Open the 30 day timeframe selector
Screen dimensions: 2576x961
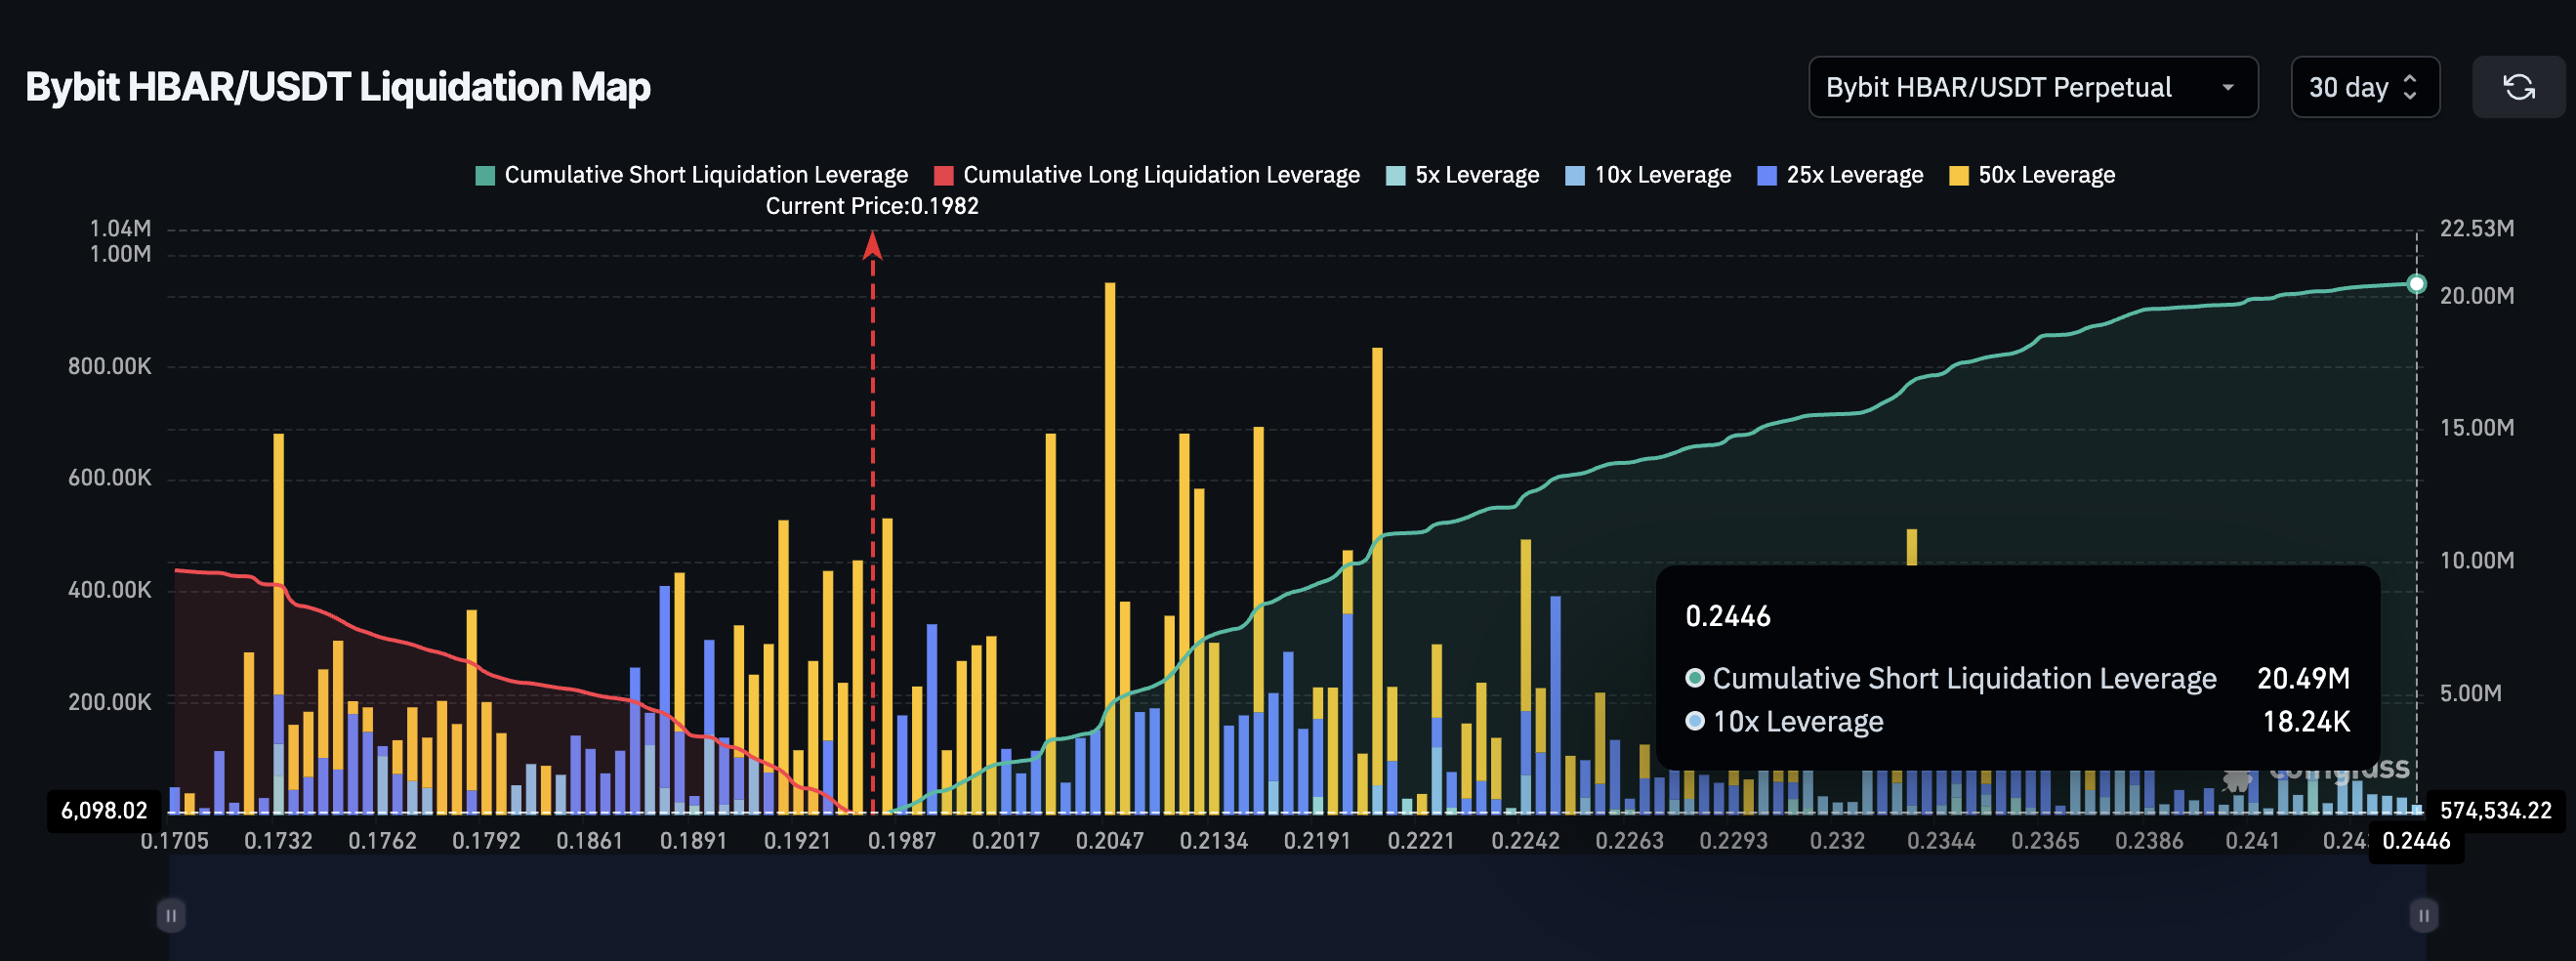pos(2364,87)
